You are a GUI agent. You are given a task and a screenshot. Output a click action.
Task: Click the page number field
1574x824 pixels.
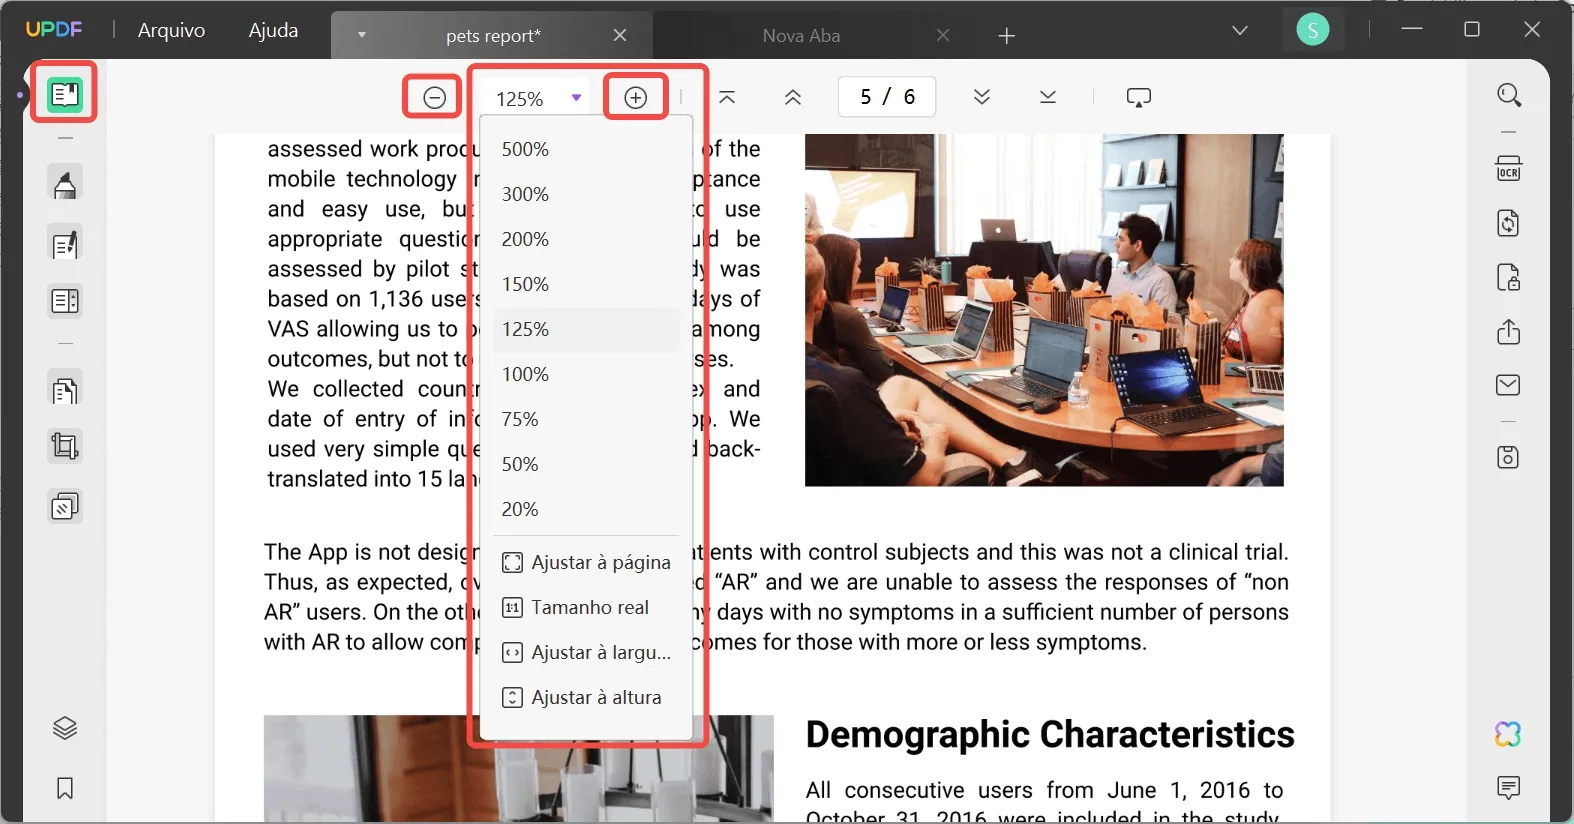tap(887, 97)
